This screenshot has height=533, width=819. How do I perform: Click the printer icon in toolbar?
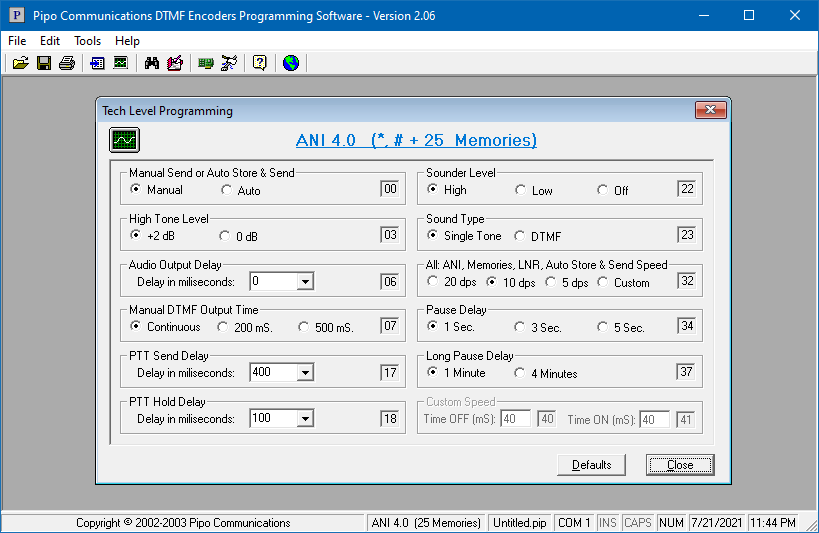(x=67, y=63)
